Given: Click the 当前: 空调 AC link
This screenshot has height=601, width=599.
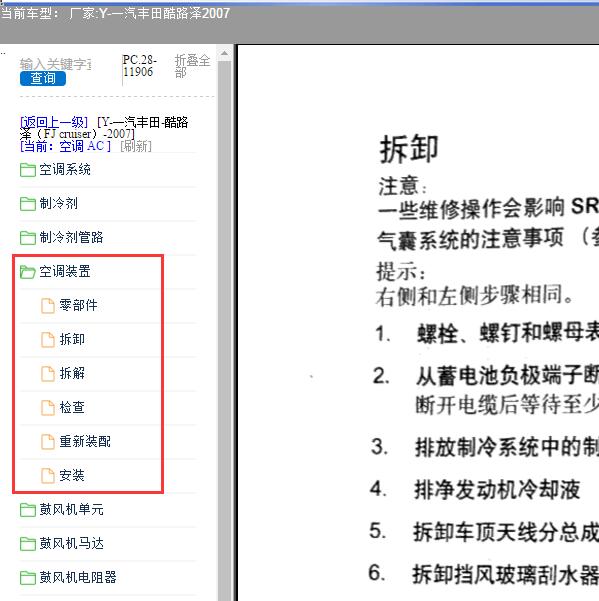Looking at the screenshot, I should click(x=66, y=146).
